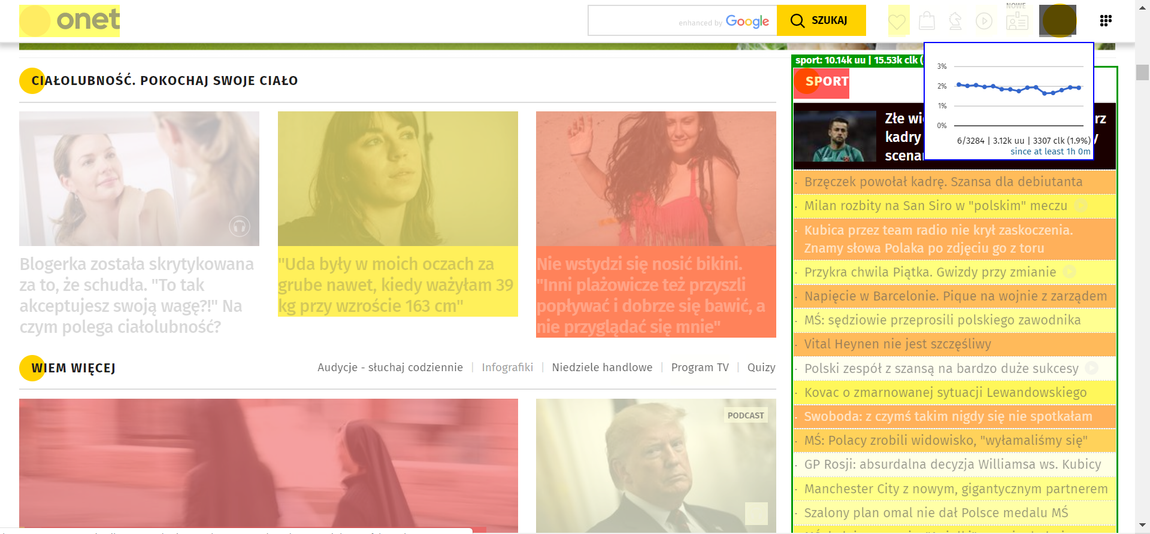Viewport: 1150px width, 534px height.
Task: Open Kubica przez team radio headline
Action: [938, 239]
